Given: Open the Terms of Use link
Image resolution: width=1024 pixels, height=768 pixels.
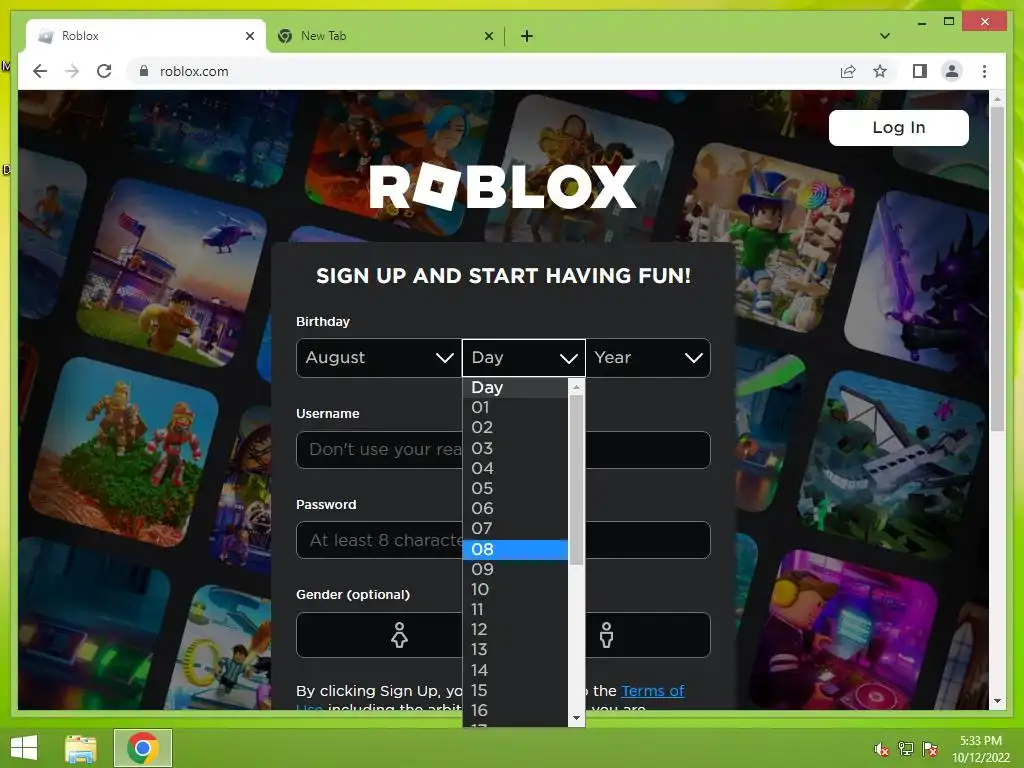Looking at the screenshot, I should 652,691.
